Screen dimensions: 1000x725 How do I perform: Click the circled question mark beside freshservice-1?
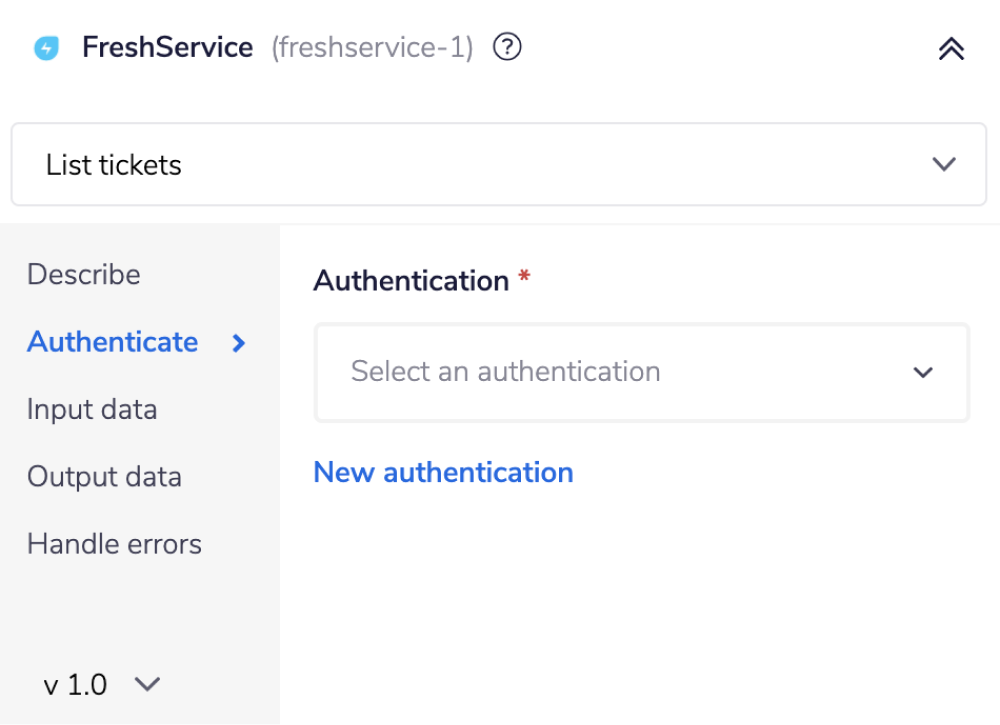(x=506, y=46)
